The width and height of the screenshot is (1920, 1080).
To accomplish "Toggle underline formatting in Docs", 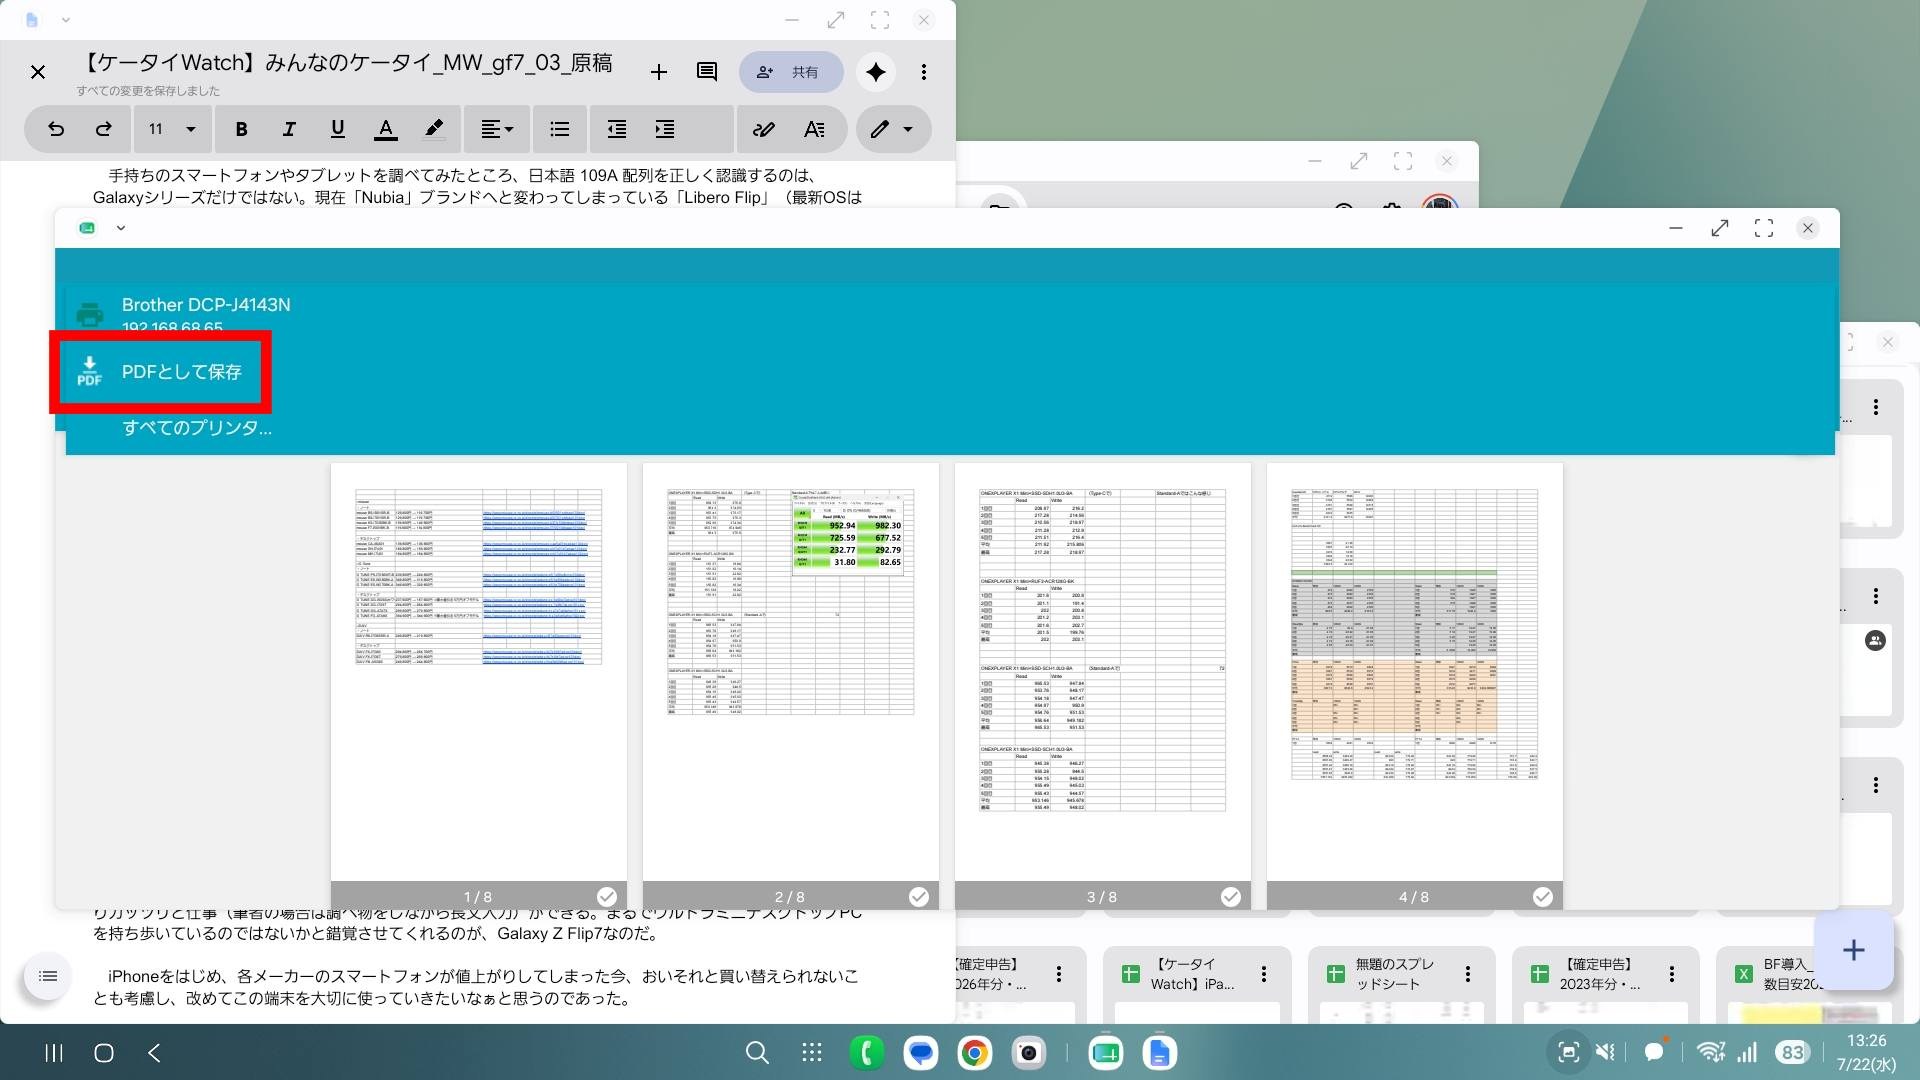I will [x=337, y=129].
